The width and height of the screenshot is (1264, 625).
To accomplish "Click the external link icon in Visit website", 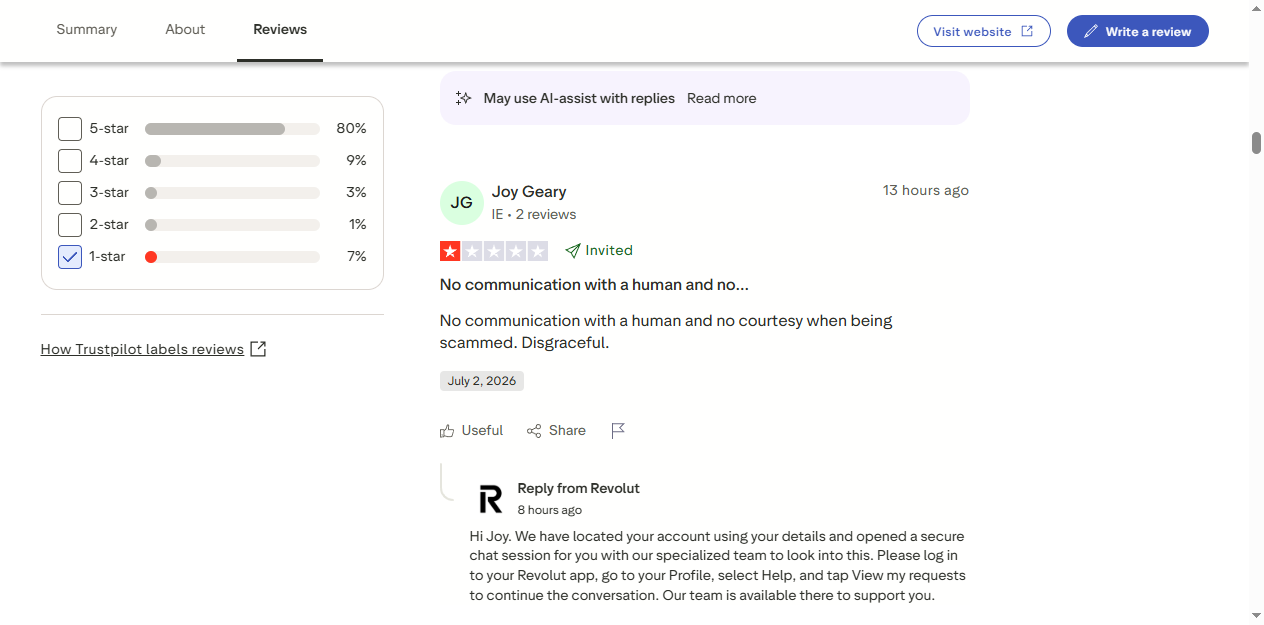I will pyautogui.click(x=1027, y=31).
